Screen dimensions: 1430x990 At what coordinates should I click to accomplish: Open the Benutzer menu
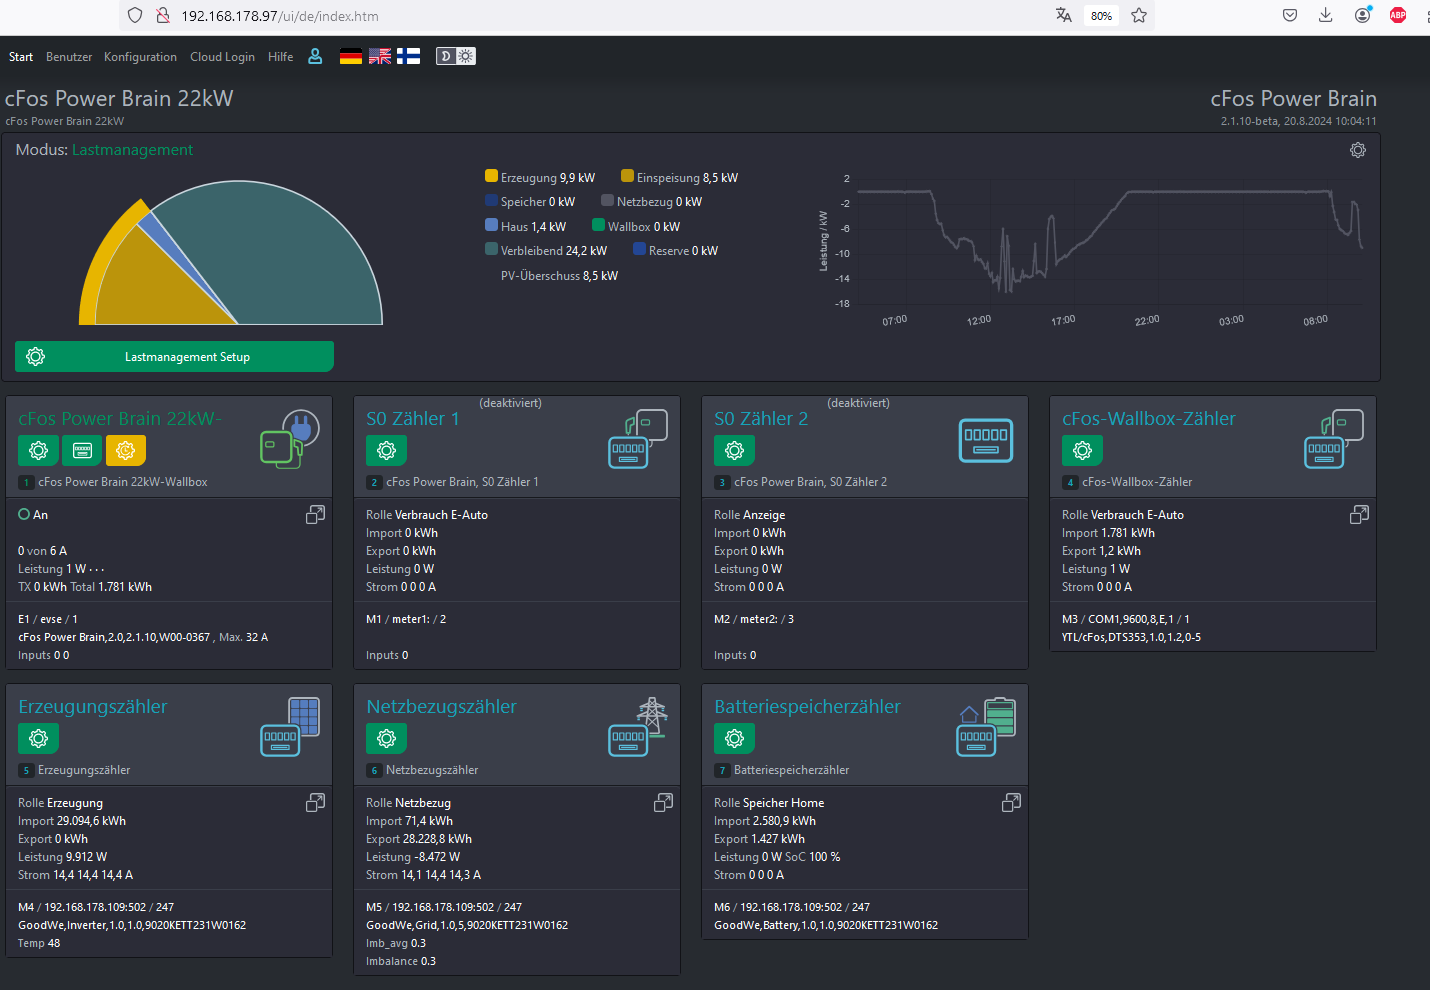[x=69, y=57]
